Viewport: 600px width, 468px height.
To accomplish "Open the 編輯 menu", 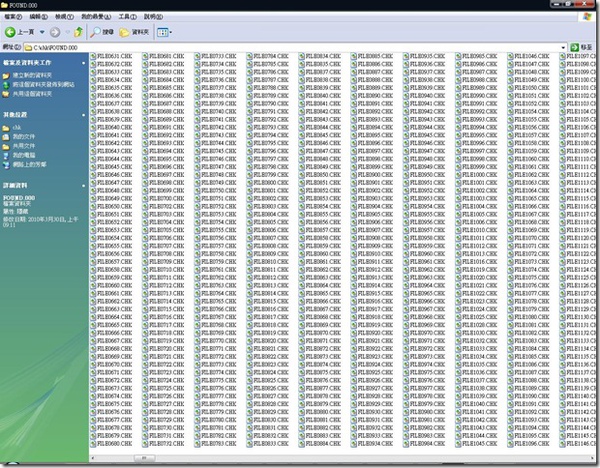I will click(x=38, y=17).
